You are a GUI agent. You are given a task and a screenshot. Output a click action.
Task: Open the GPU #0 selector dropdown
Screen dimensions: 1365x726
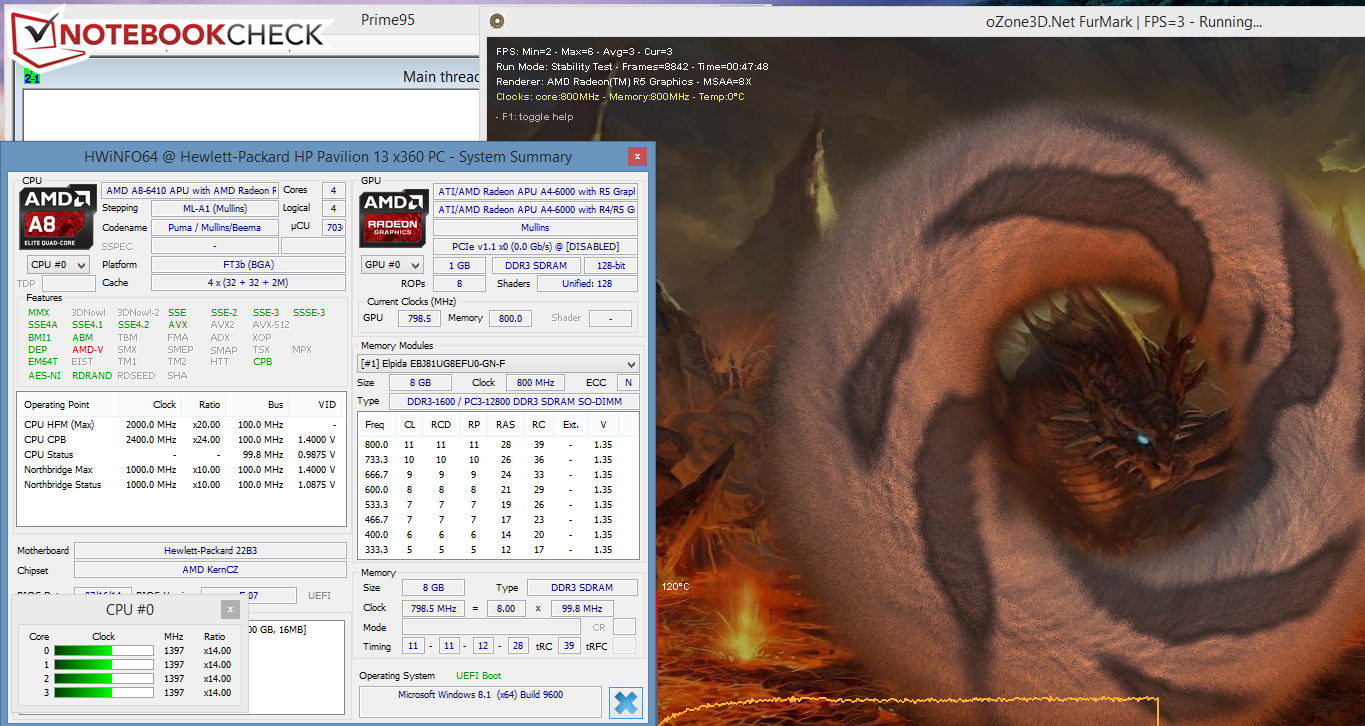pyautogui.click(x=393, y=265)
